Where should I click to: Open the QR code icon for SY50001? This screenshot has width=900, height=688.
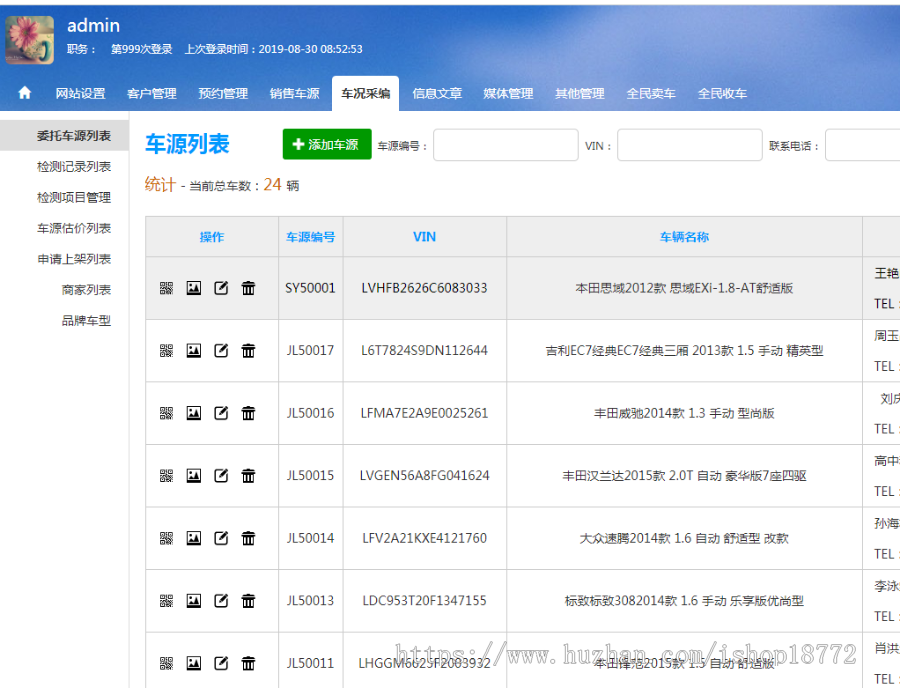[x=166, y=287]
